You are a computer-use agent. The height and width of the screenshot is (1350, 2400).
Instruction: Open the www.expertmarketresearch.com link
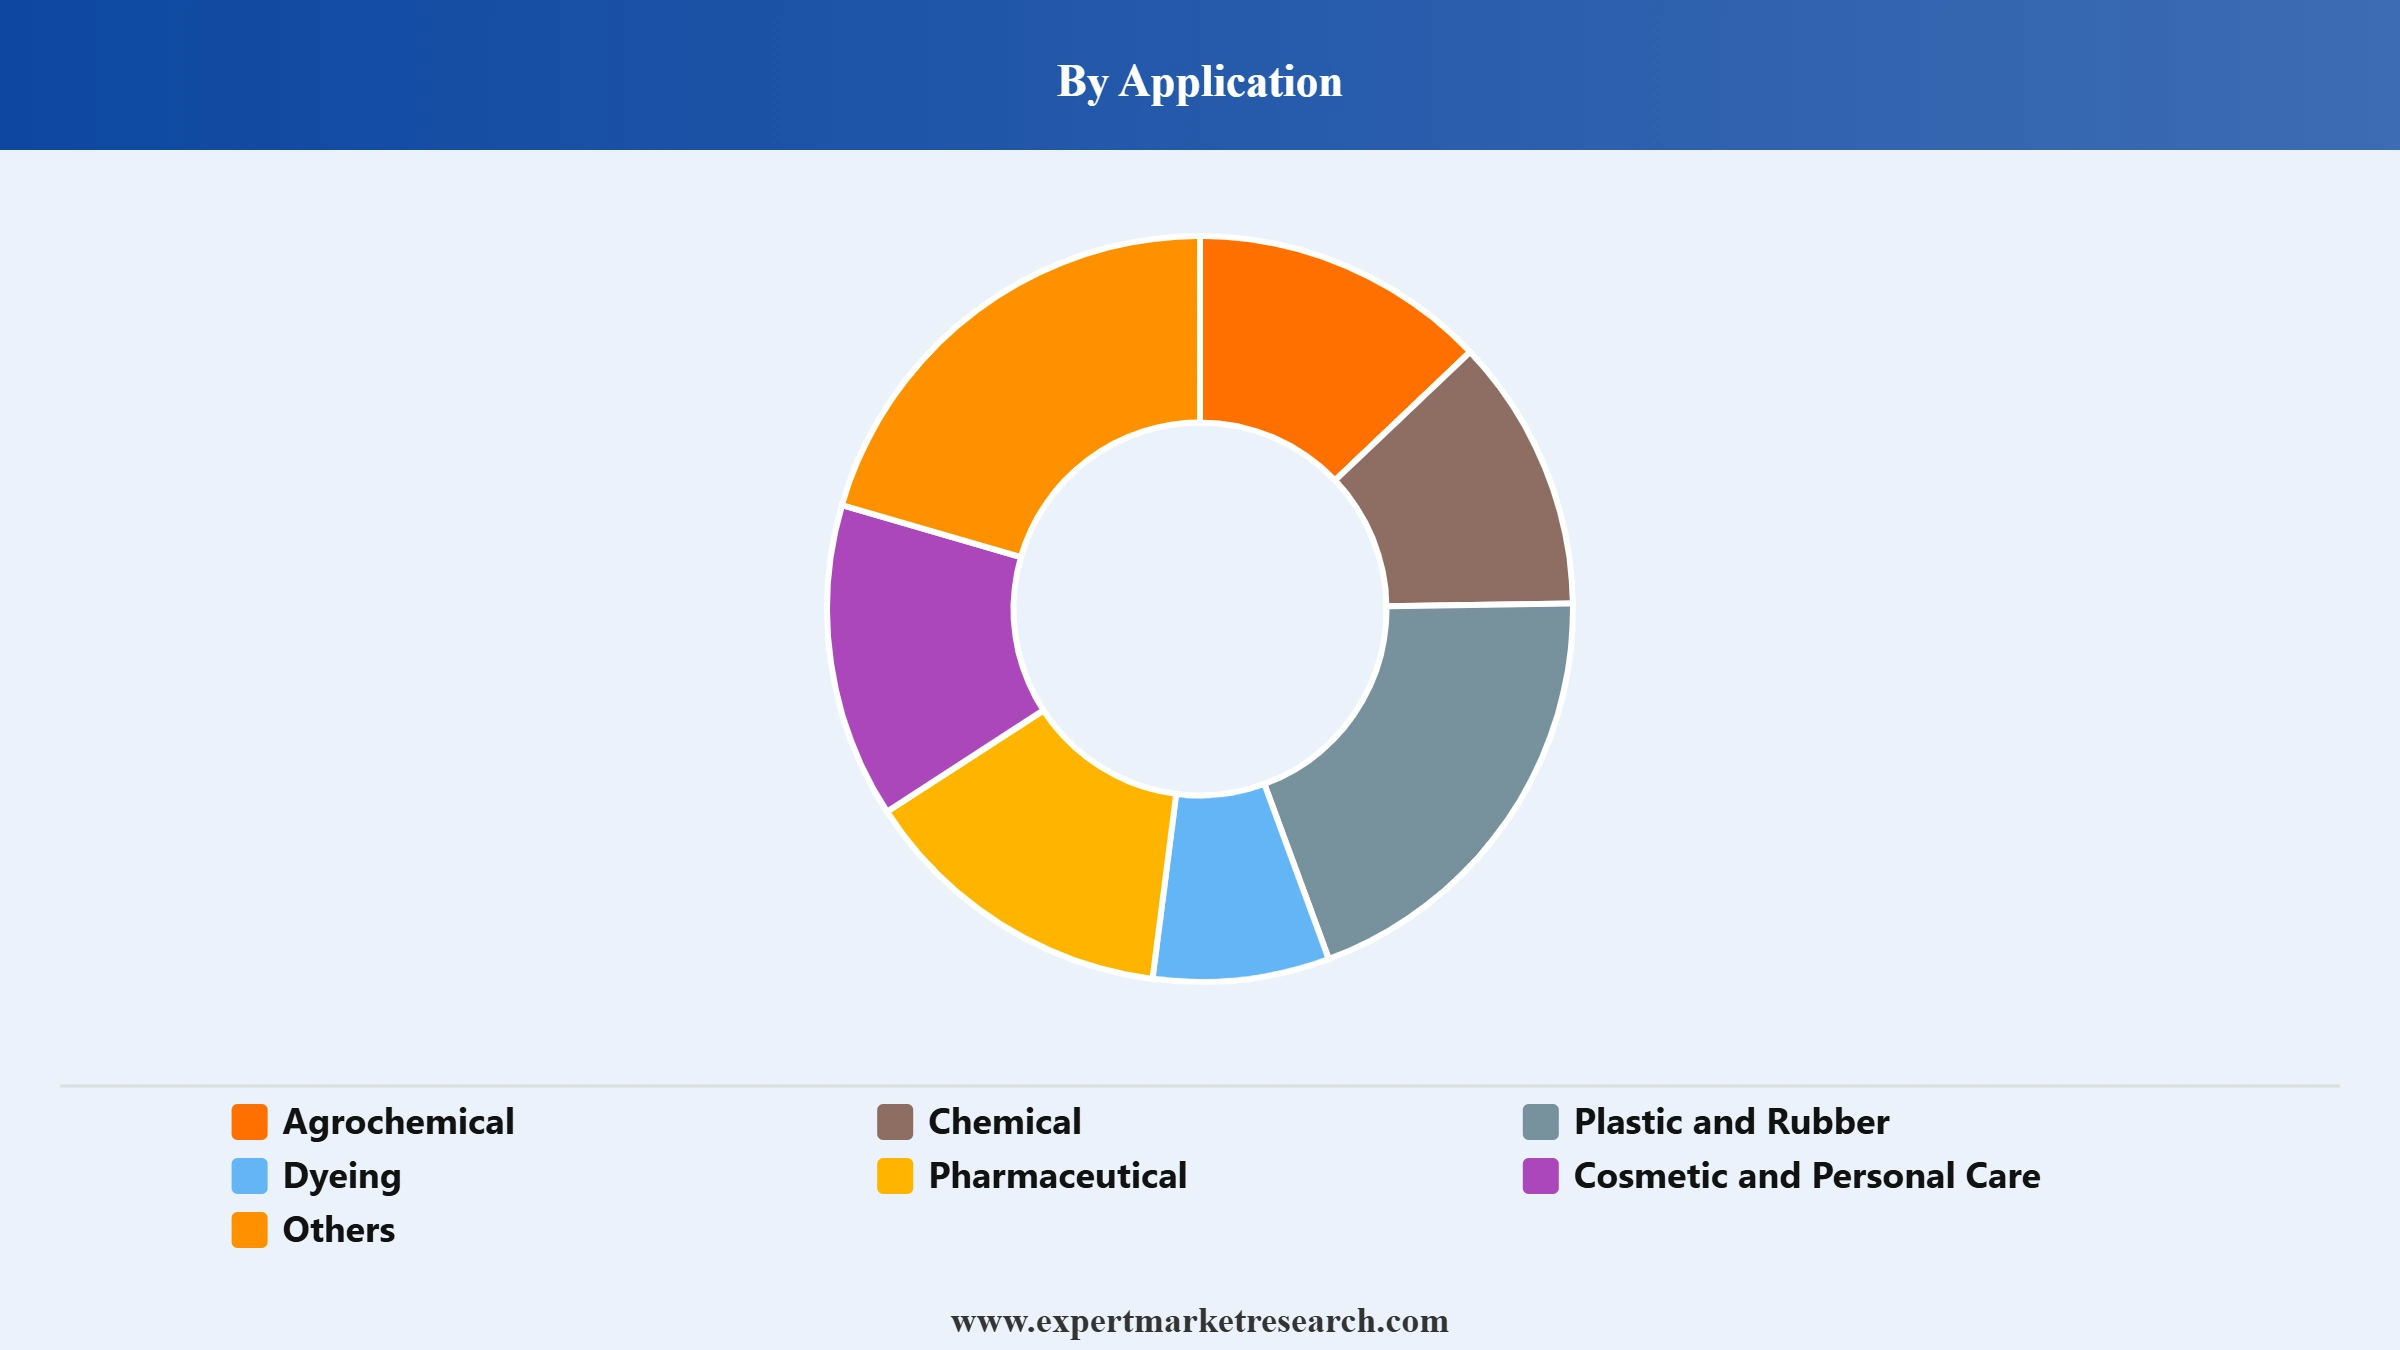[x=1200, y=1321]
